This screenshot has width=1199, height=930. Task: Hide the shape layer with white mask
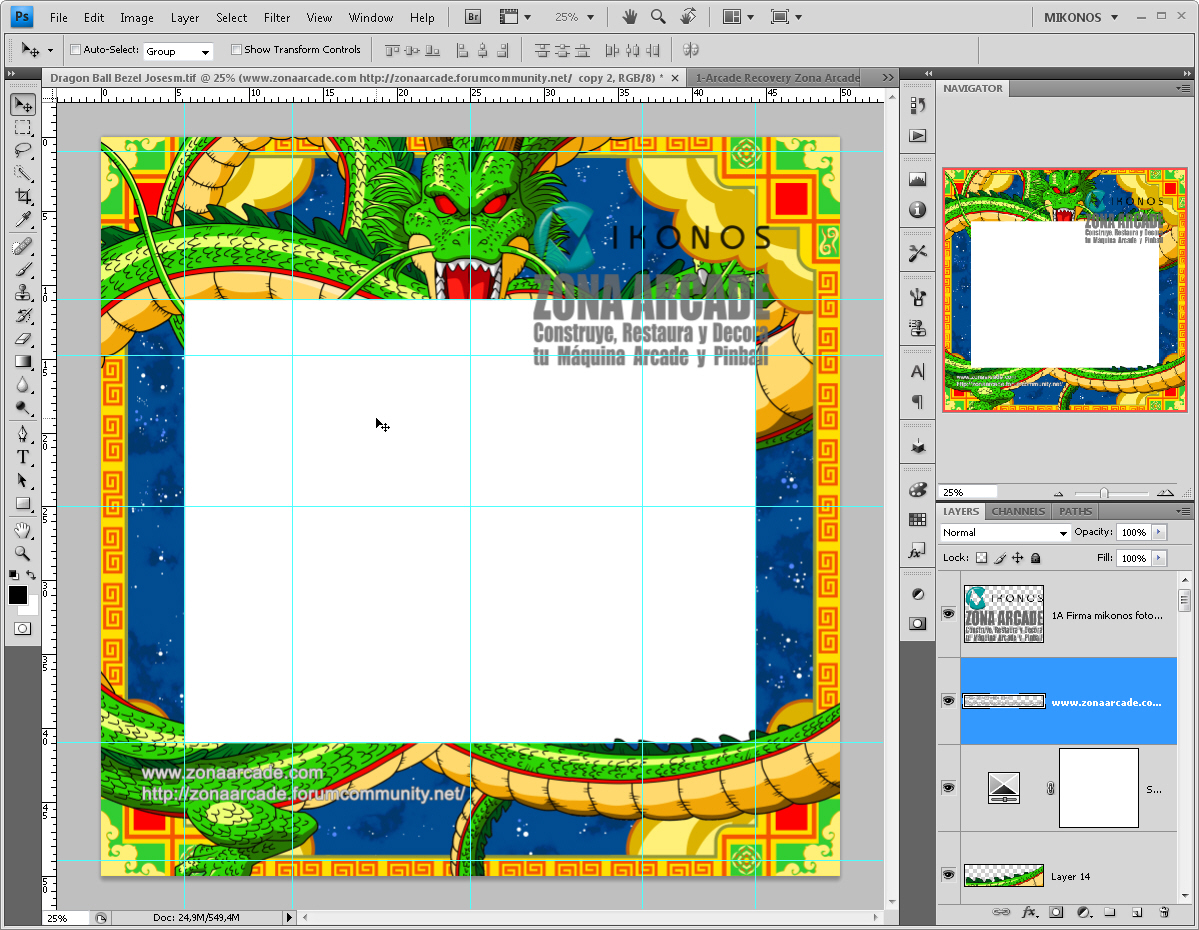click(948, 788)
